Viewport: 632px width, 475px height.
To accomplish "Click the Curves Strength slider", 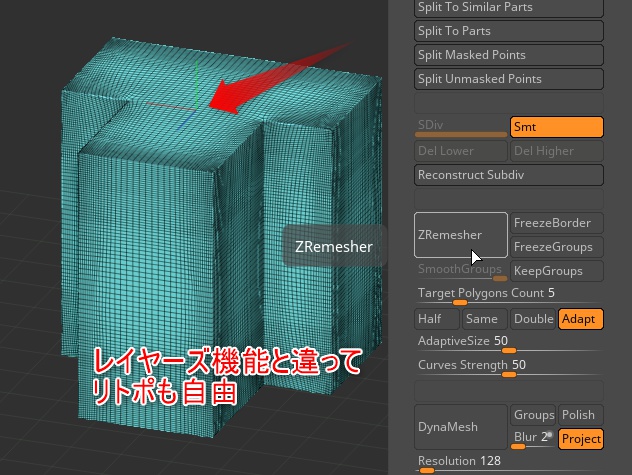I will (x=509, y=368).
